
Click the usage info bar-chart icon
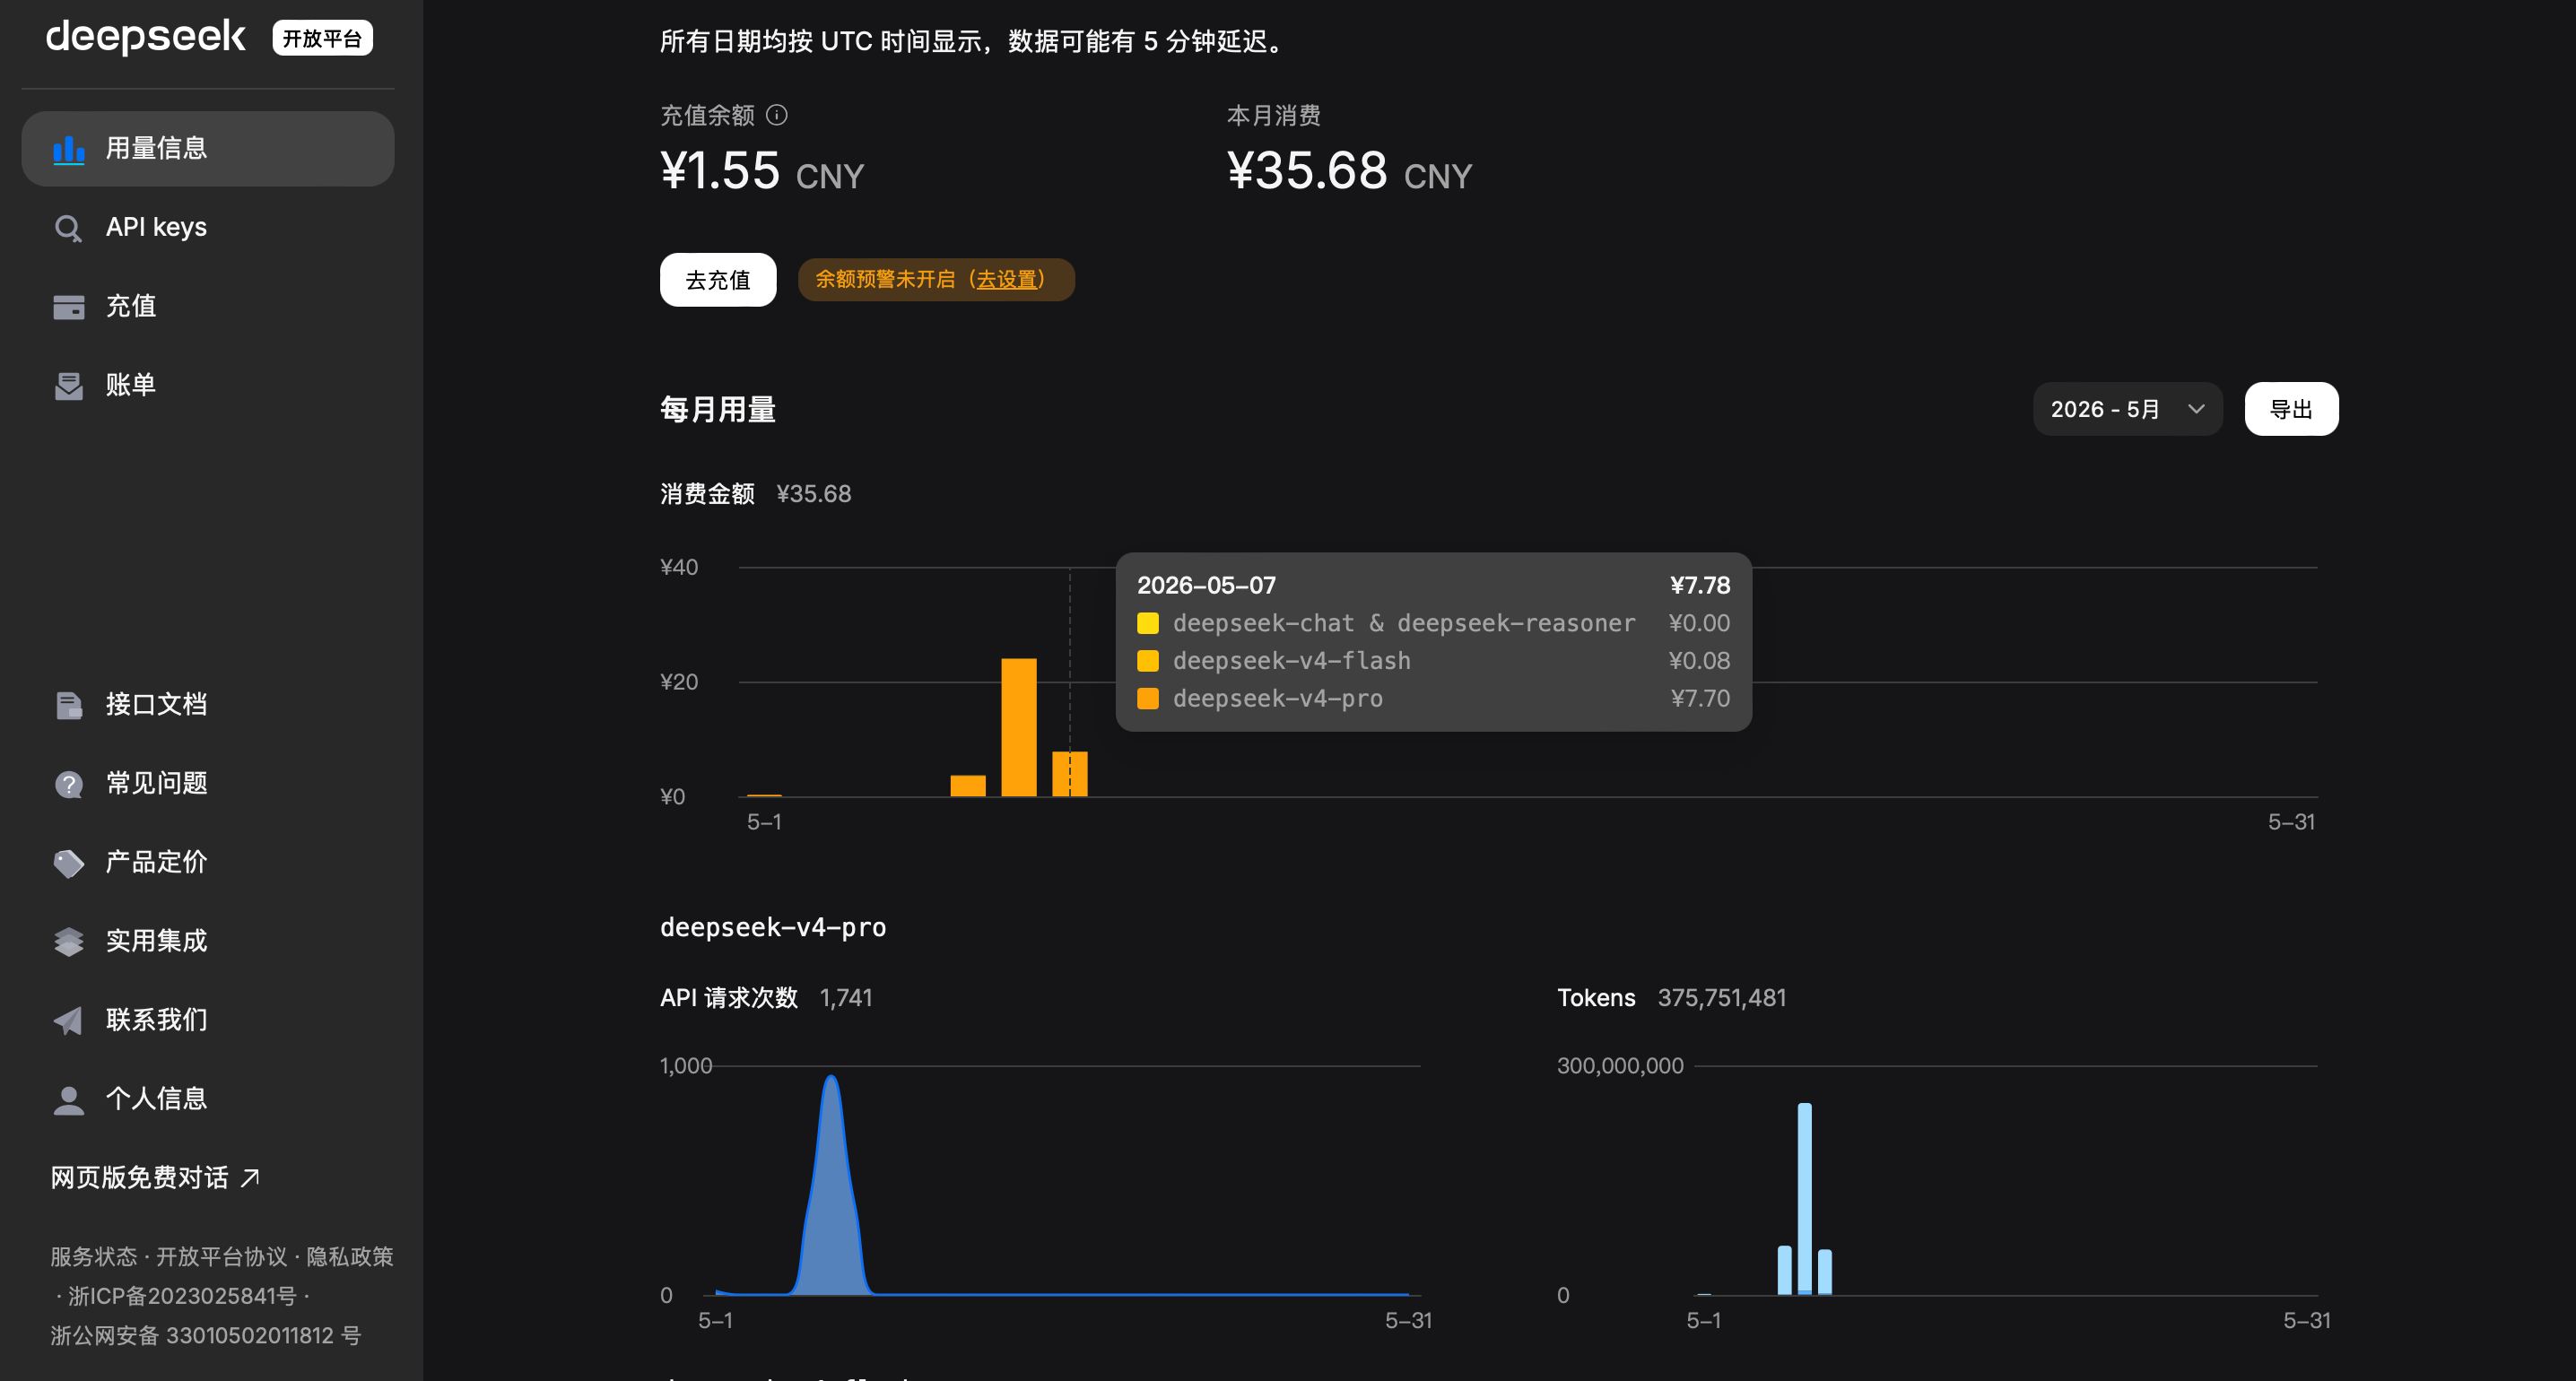68,149
